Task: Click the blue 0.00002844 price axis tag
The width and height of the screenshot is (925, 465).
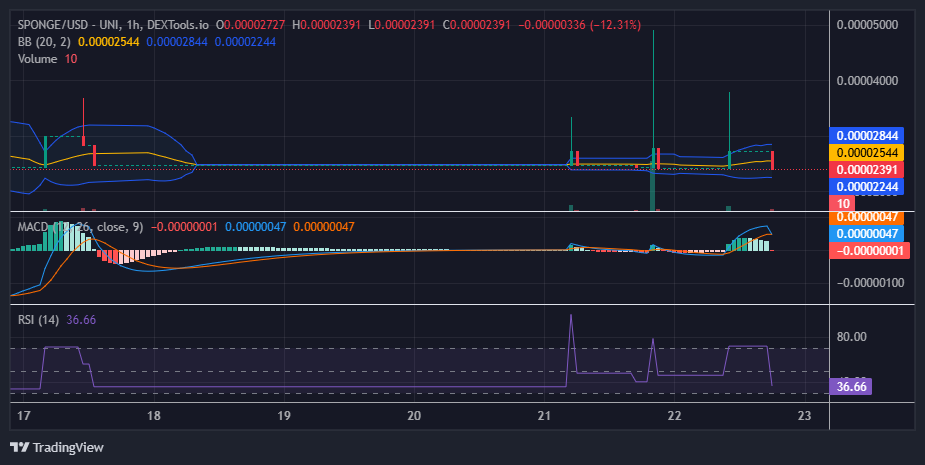Action: 867,136
